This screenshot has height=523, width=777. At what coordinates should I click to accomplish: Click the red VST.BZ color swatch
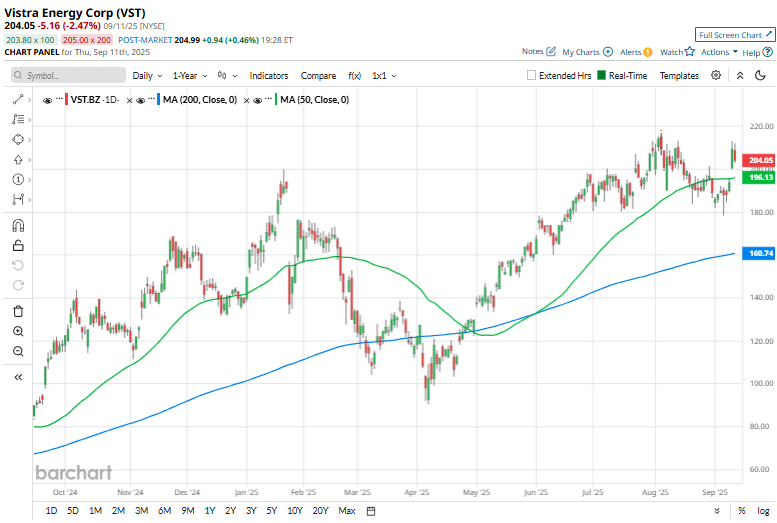pos(66,100)
